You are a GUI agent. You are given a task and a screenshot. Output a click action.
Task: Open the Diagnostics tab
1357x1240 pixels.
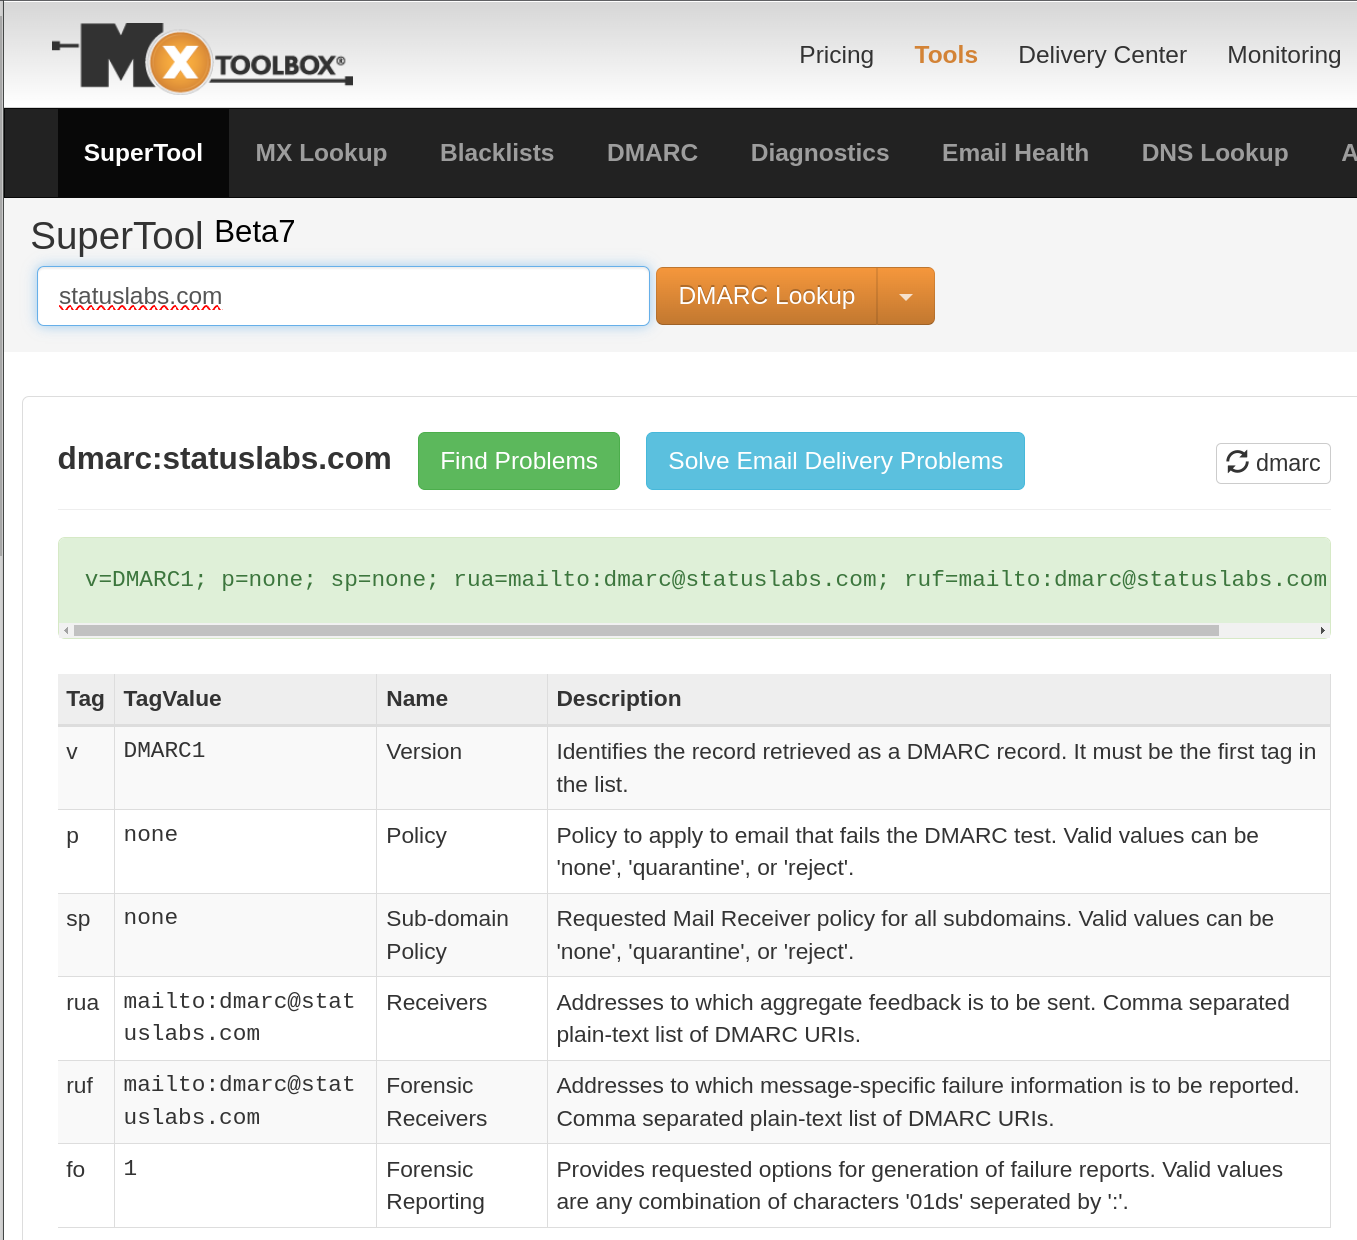[820, 153]
